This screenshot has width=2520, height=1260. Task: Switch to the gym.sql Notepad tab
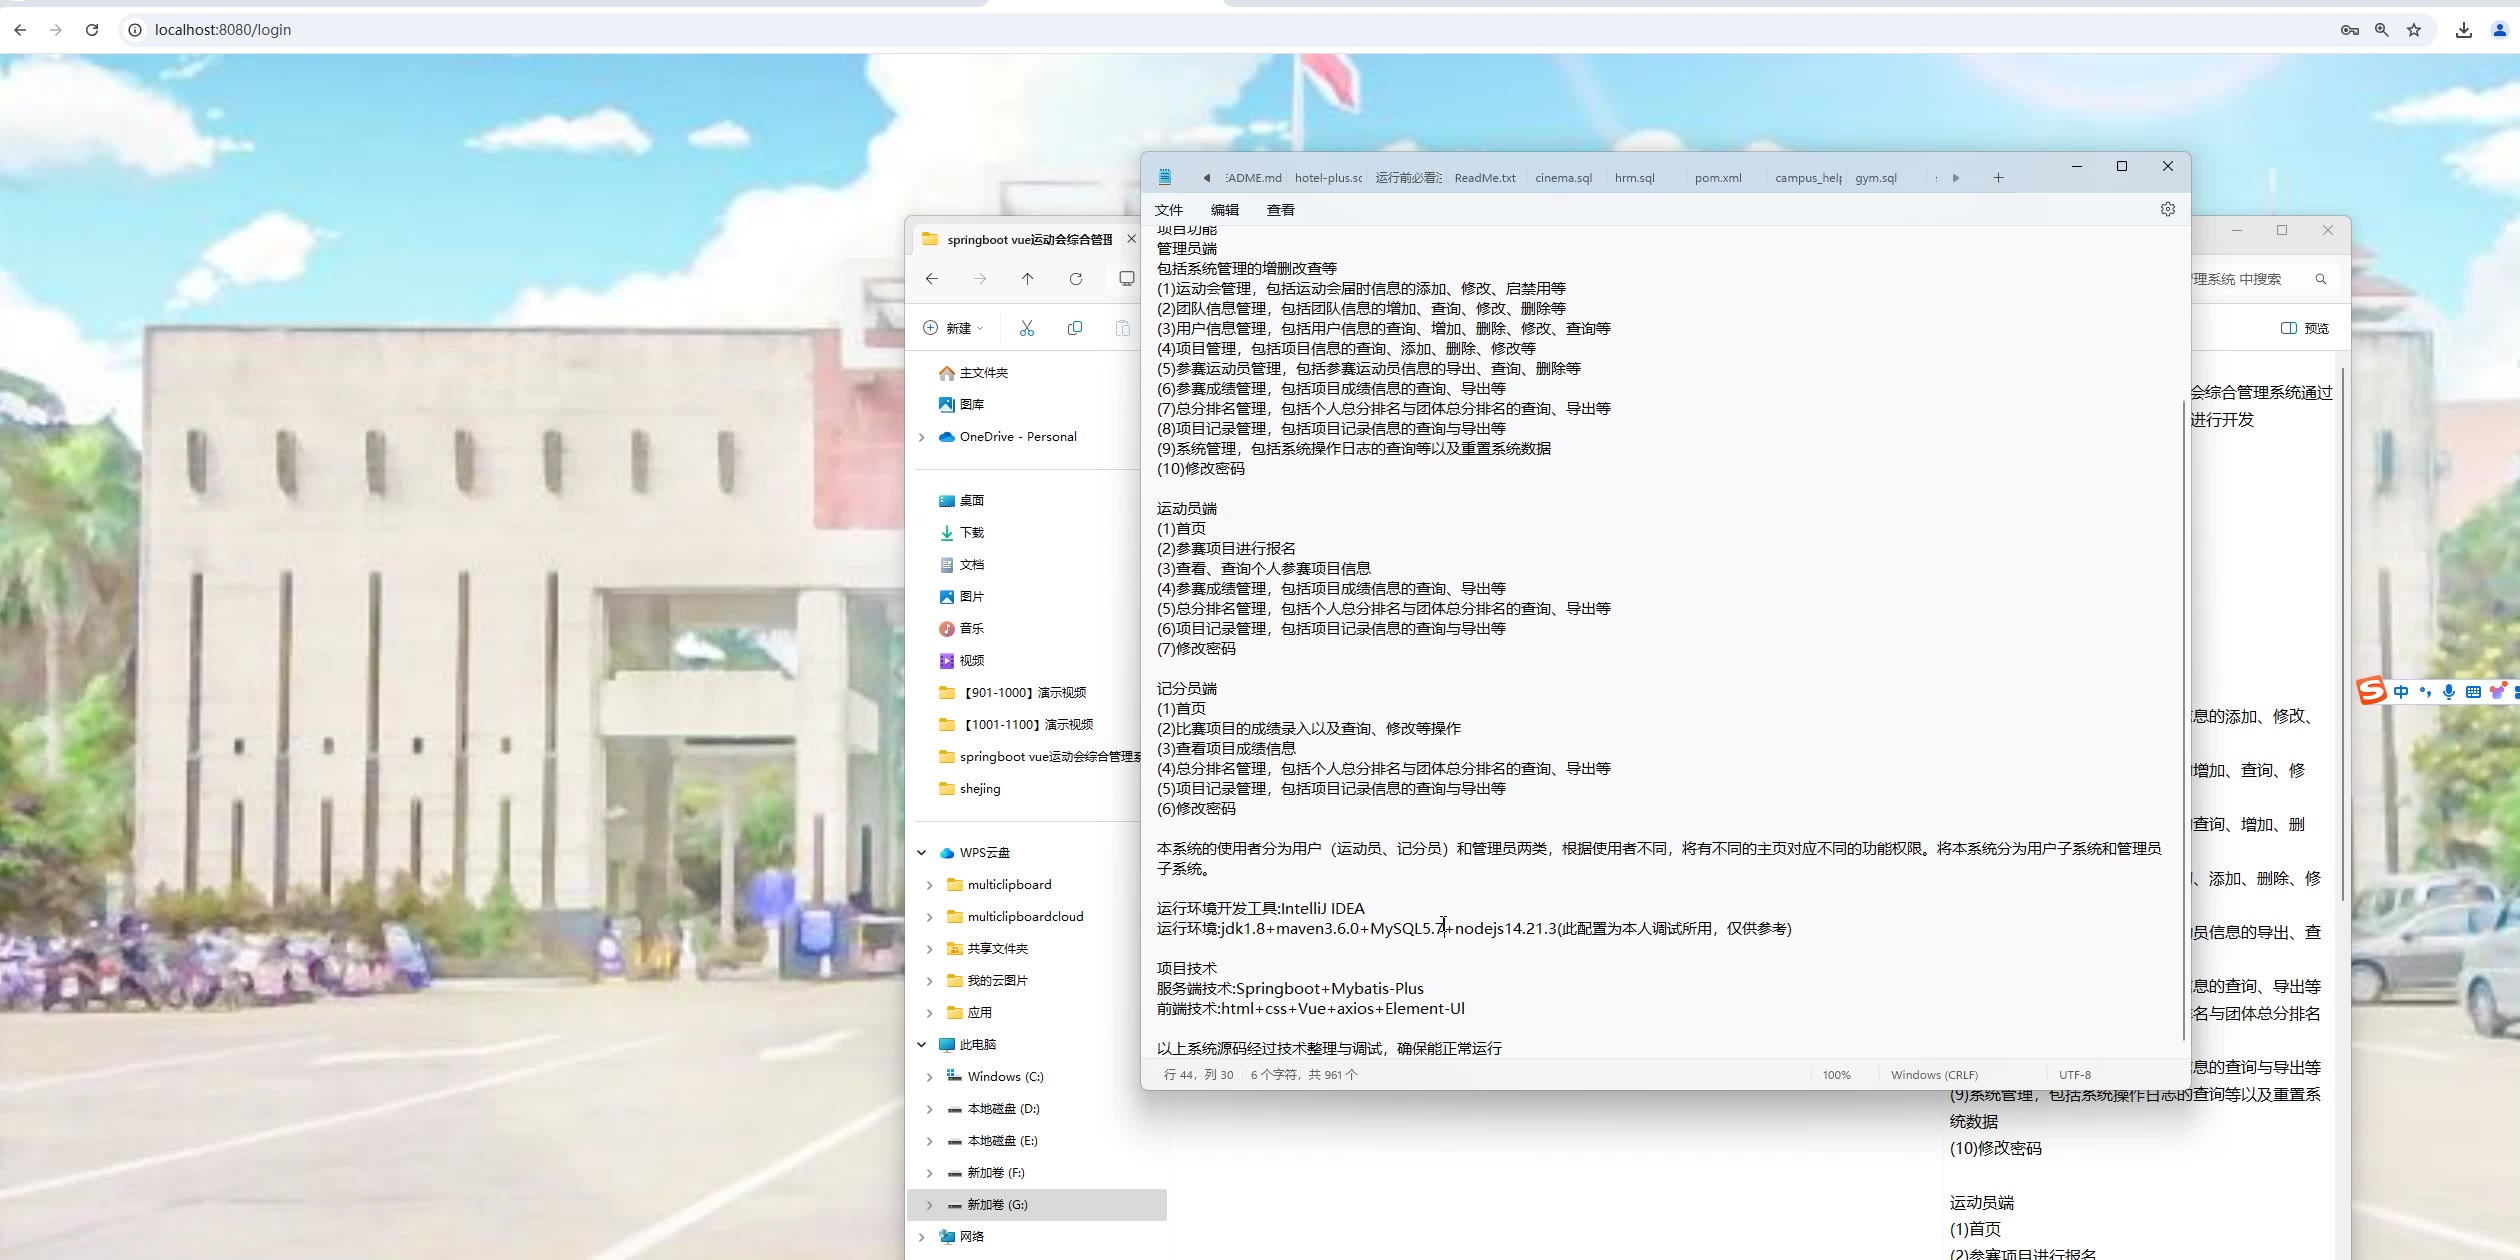tap(1876, 178)
